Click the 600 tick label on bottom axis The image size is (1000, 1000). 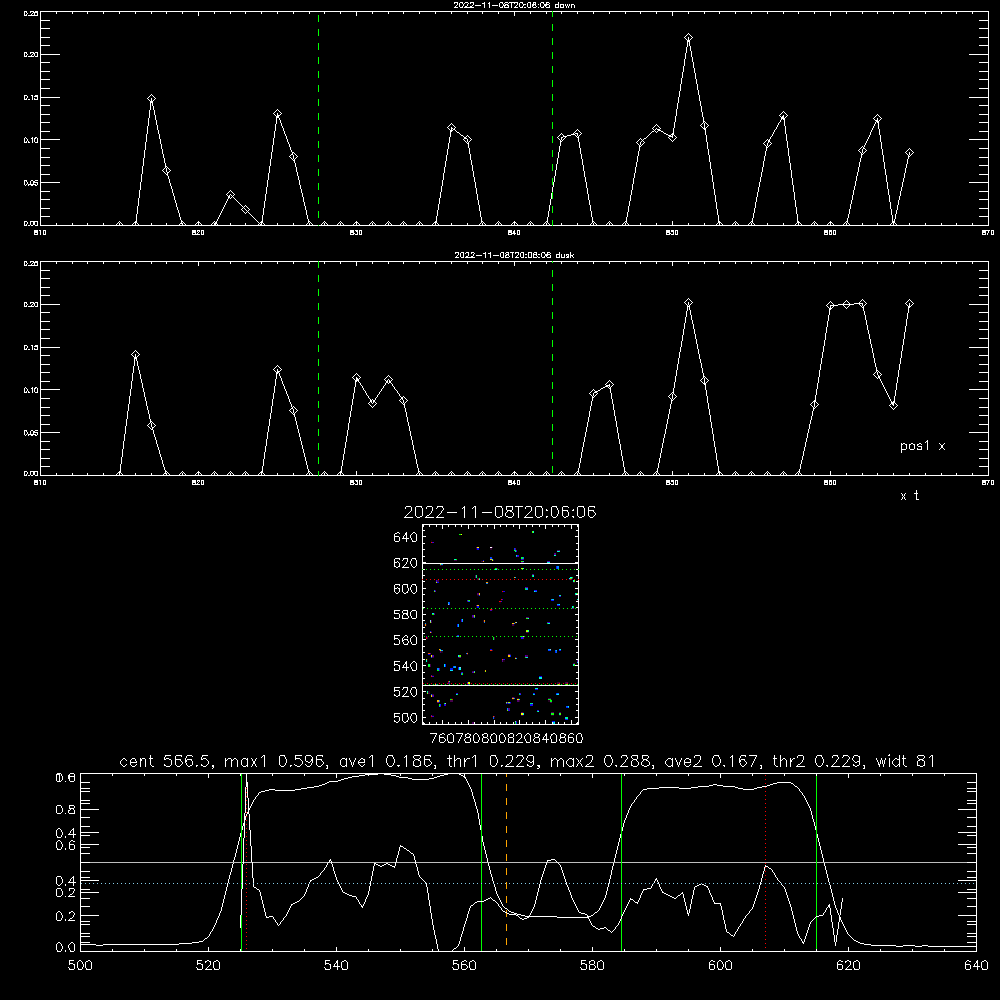721,966
